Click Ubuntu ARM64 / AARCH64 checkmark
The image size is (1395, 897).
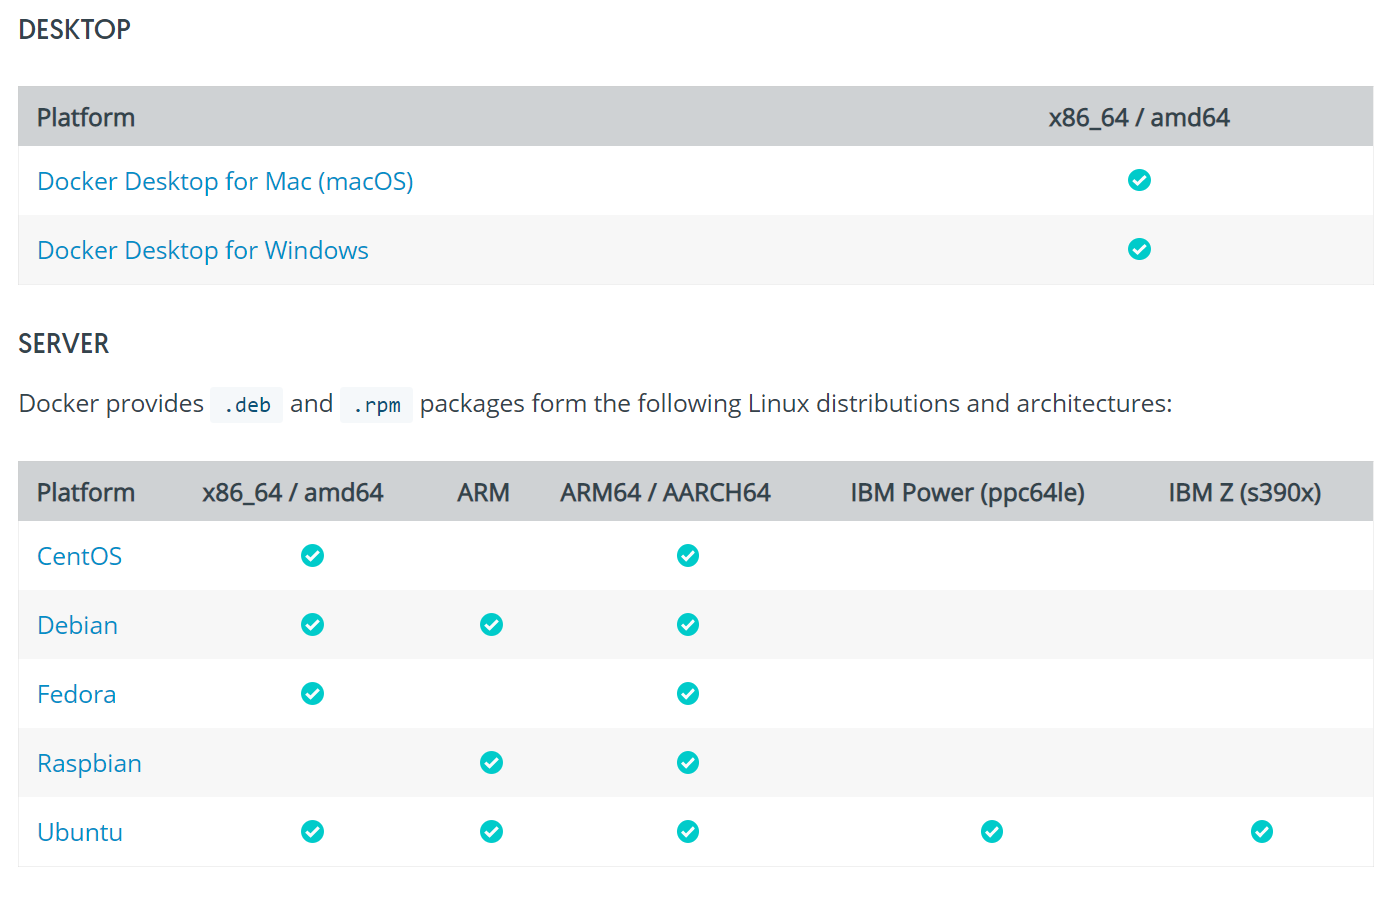coord(687,831)
